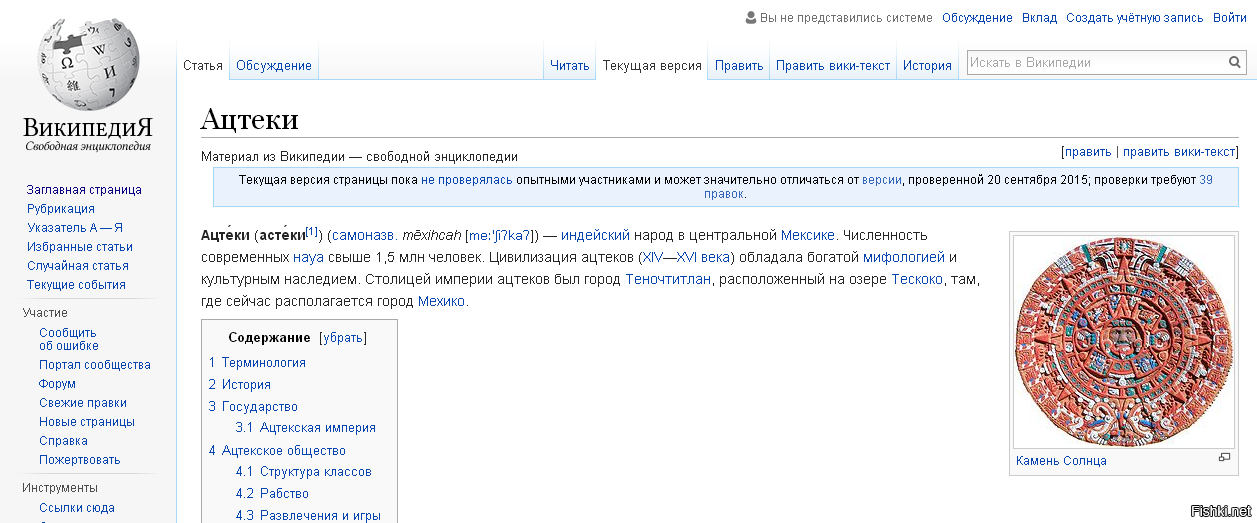Open Новые страницы link

click(85, 422)
